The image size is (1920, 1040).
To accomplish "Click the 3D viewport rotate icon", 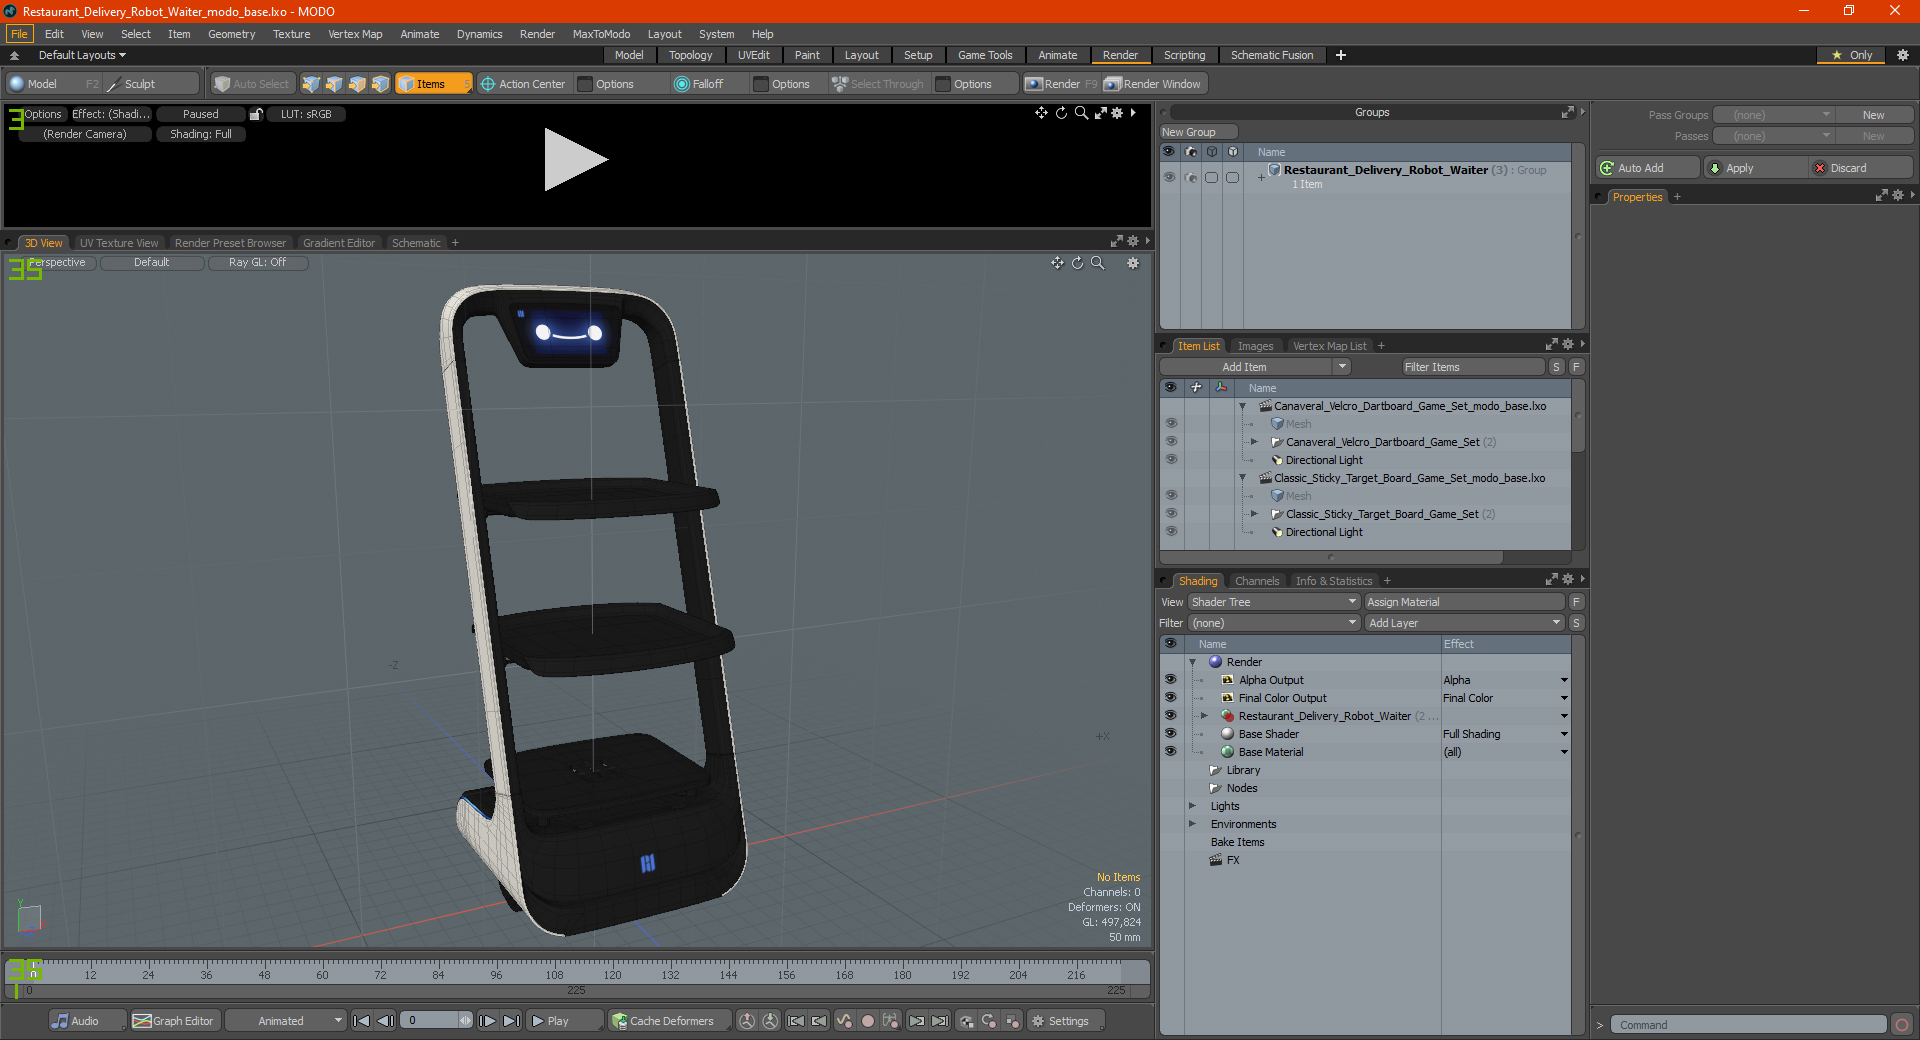I will 1077,263.
